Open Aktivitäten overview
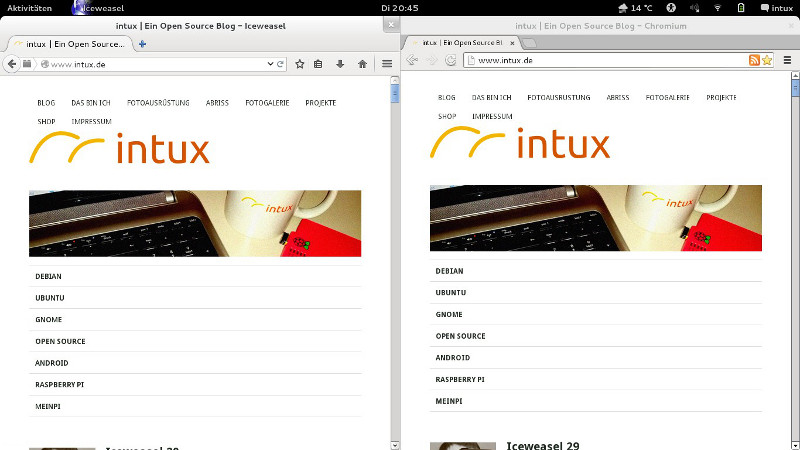This screenshot has width=800, height=450. (30, 8)
